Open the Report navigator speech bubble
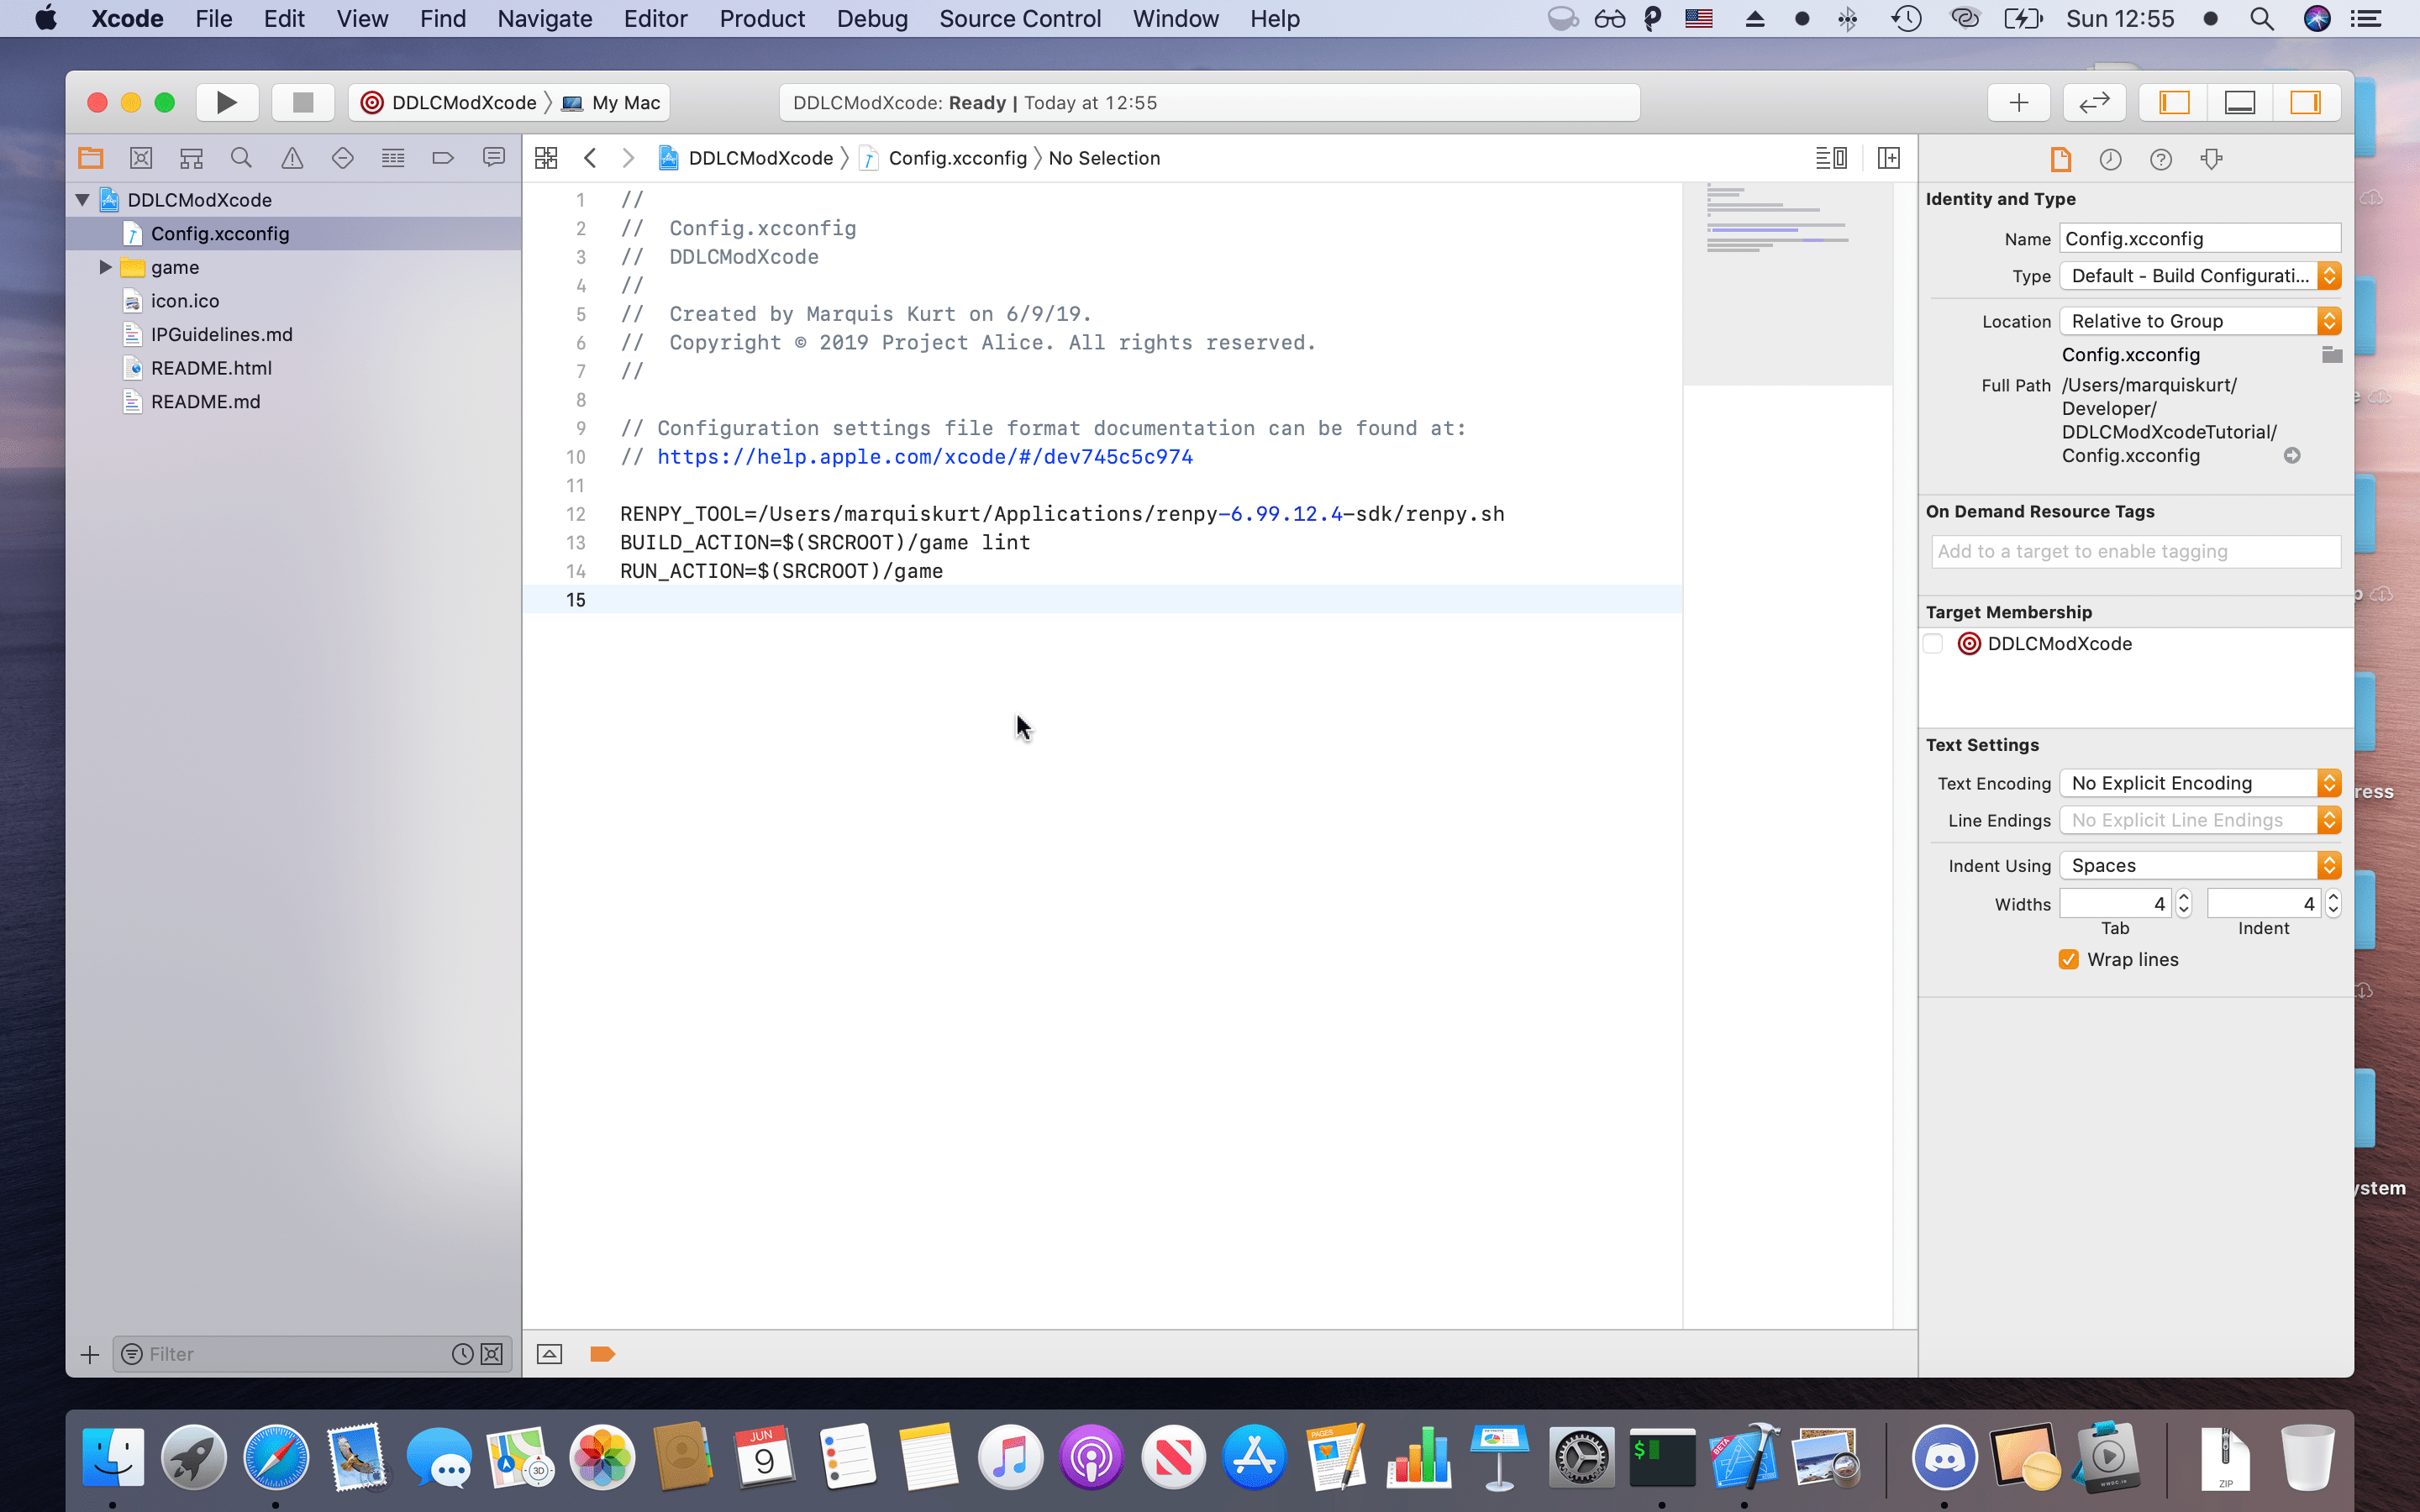This screenshot has width=2420, height=1512. point(493,158)
